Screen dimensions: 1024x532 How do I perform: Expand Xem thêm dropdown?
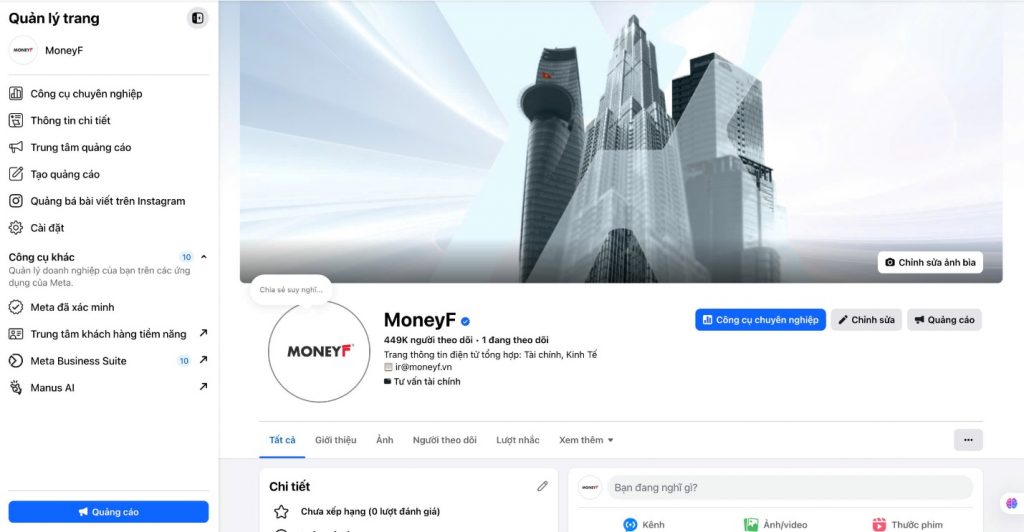tap(586, 440)
